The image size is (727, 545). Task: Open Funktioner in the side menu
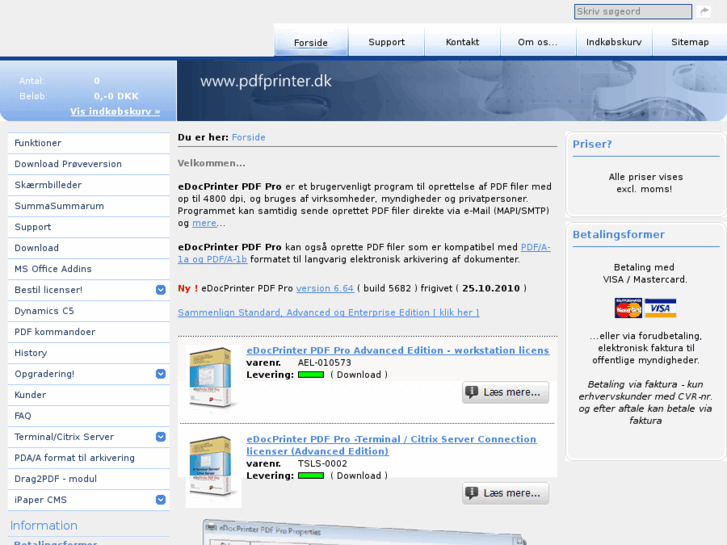click(x=89, y=143)
